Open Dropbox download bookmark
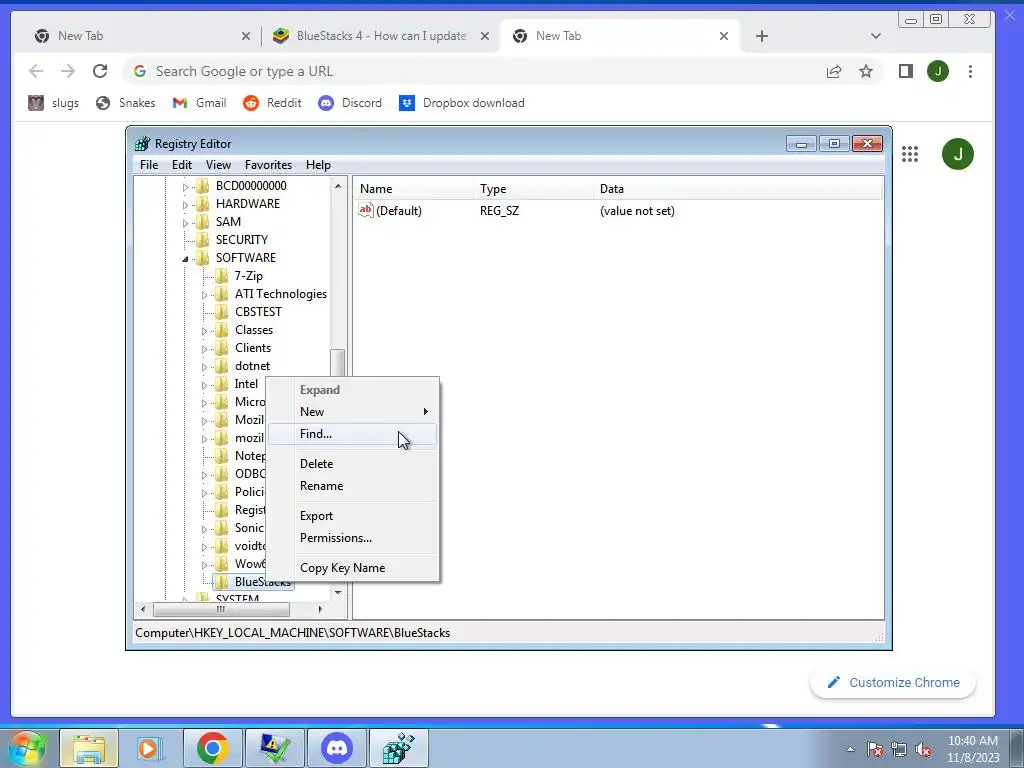1024x768 pixels. [x=462, y=103]
